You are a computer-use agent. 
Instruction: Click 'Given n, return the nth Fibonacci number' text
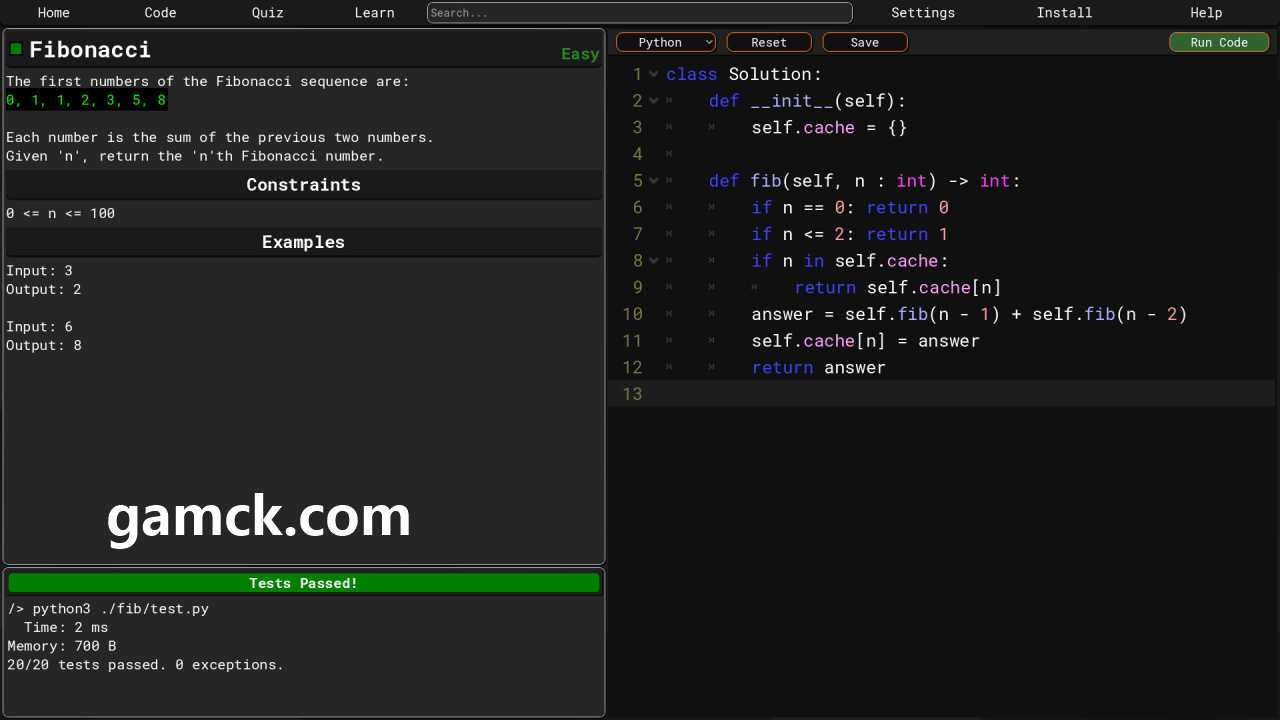click(195, 156)
